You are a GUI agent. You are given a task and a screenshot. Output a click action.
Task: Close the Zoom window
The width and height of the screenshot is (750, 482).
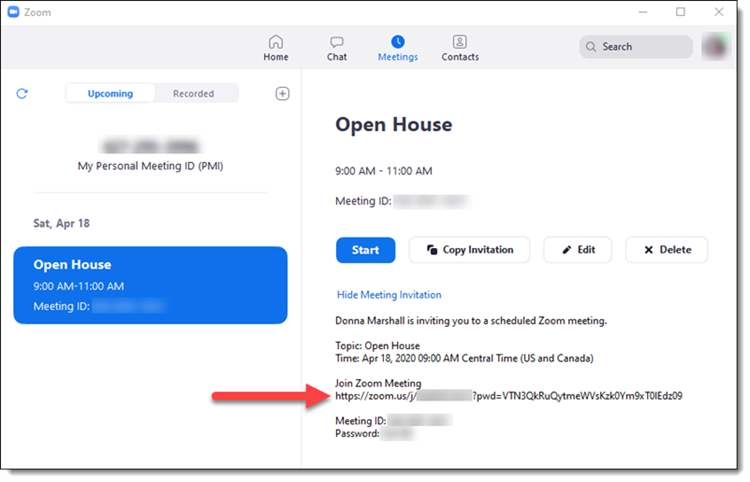719,12
